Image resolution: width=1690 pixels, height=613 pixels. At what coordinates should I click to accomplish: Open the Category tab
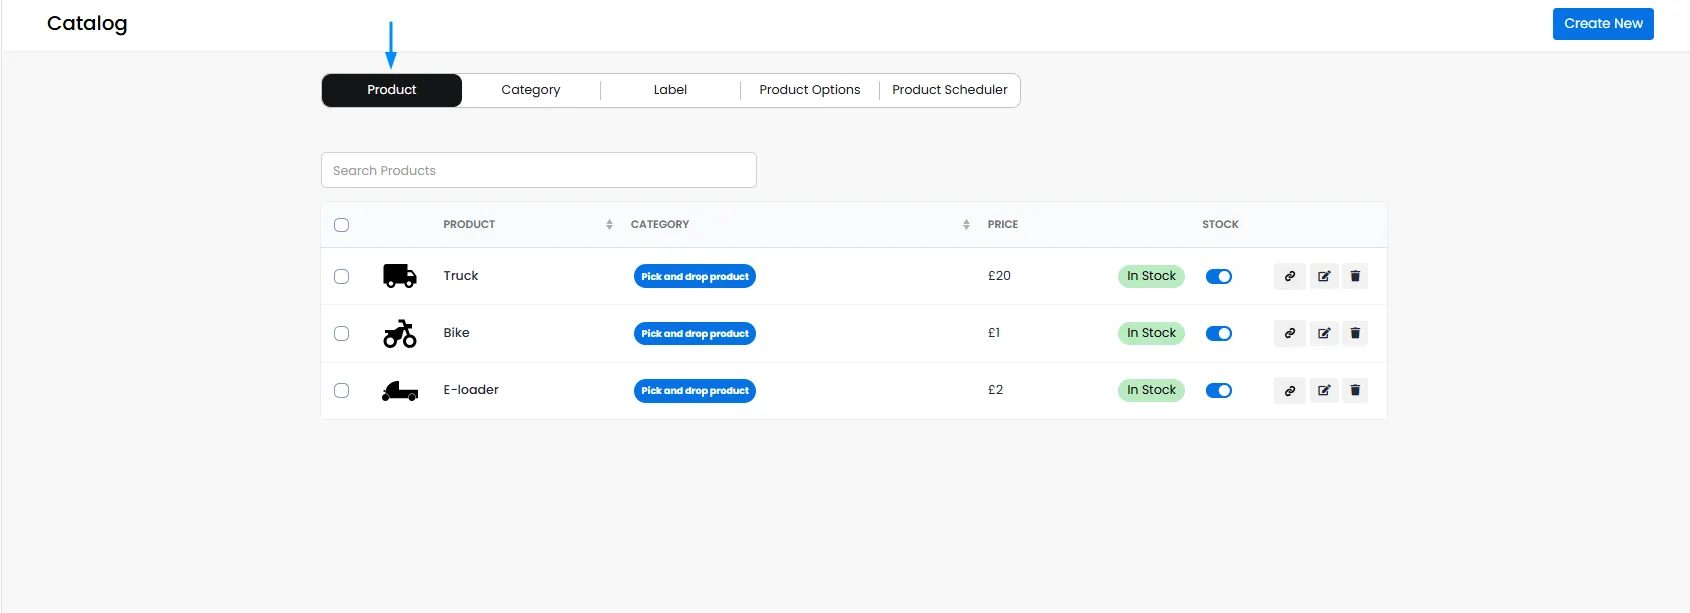coord(531,90)
